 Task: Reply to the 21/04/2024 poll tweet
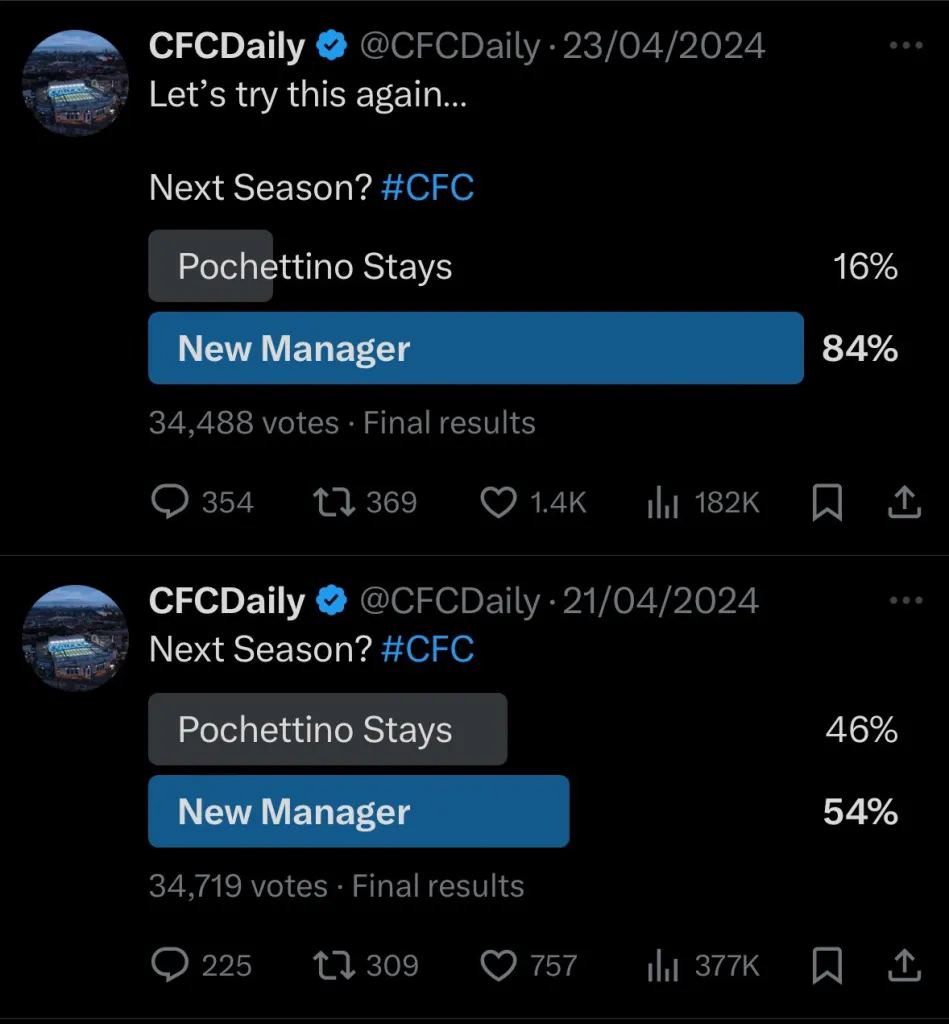169,965
